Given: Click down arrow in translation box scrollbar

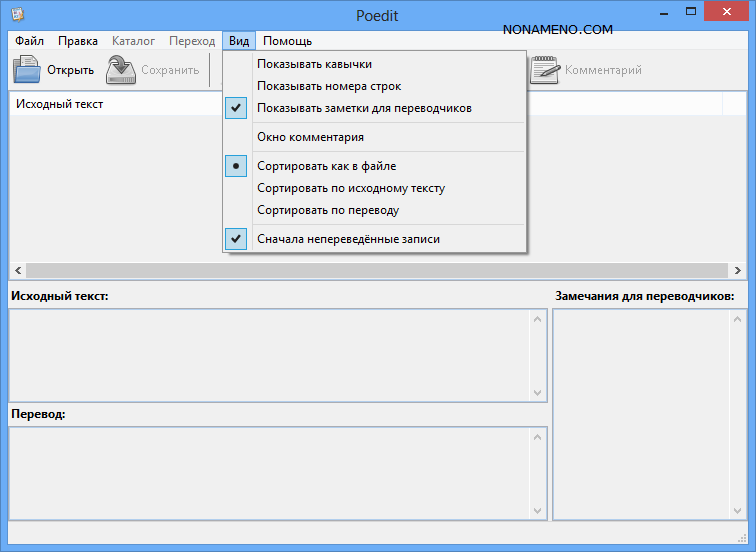Looking at the screenshot, I should [537, 510].
